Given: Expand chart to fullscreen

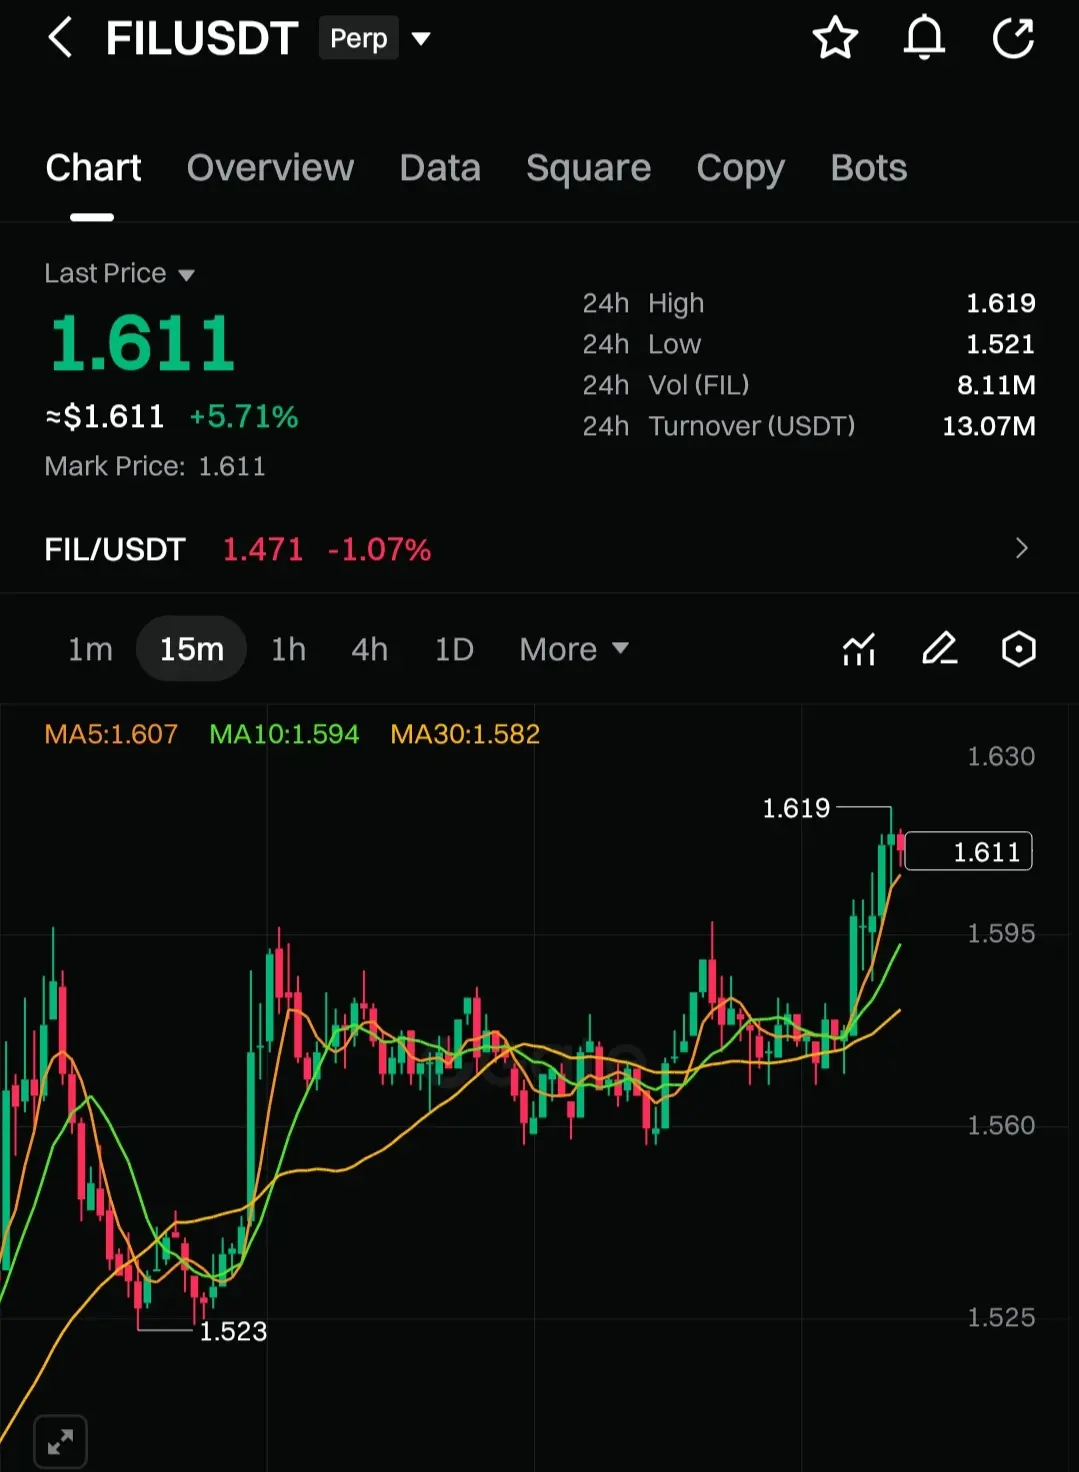Looking at the screenshot, I should [x=60, y=1442].
